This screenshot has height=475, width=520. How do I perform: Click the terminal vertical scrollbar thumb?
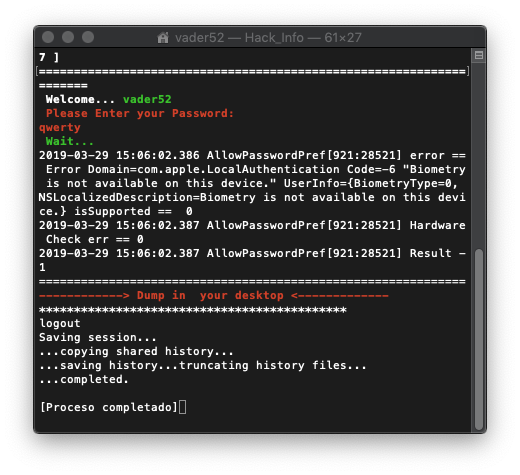[x=479, y=339]
